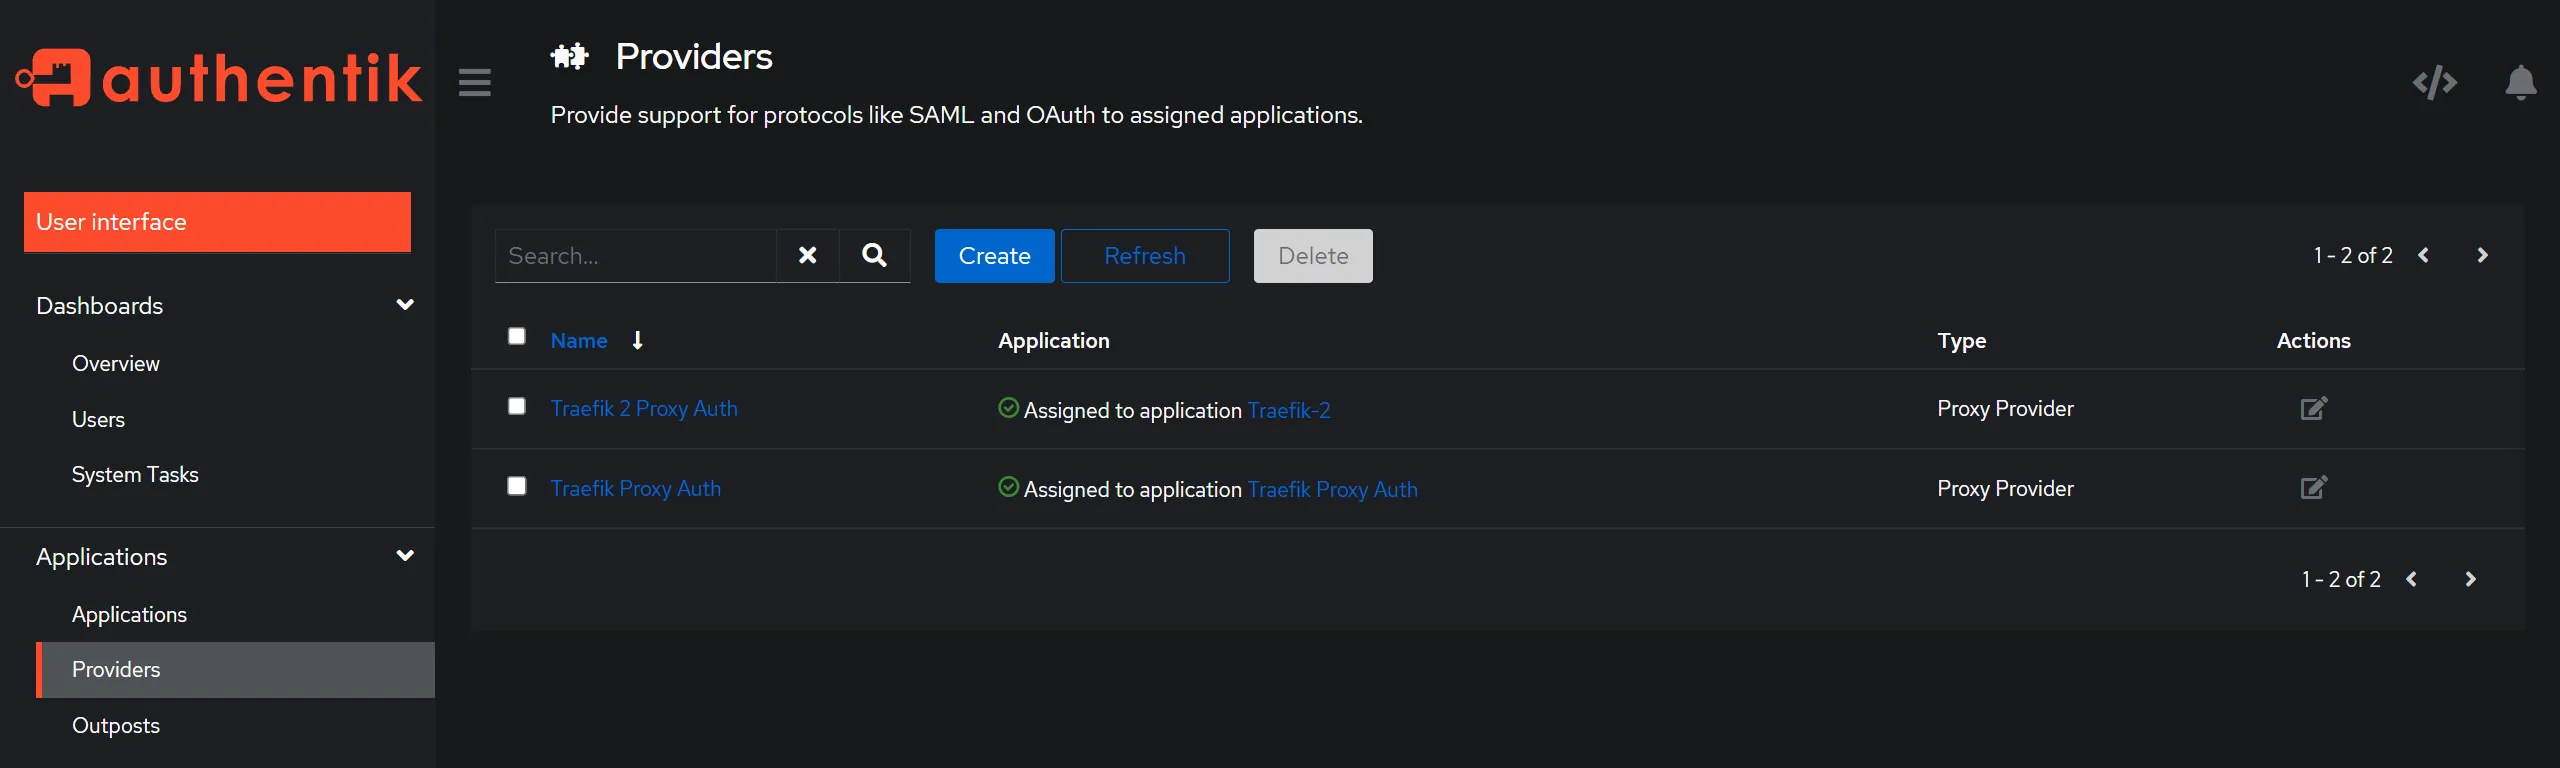Screen dimensions: 2560x768
Task: Focus the Search input field
Action: [636, 256]
